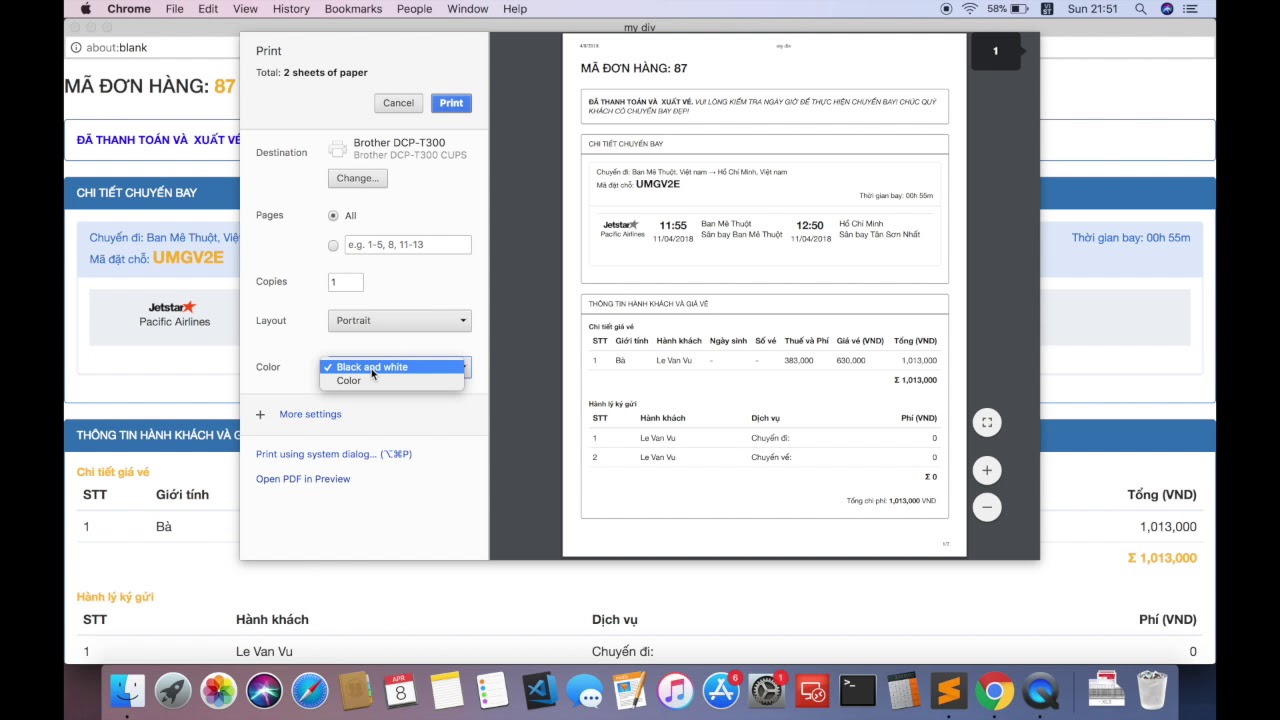Screen dimensions: 1280x720
Task: Open Reminders app in the dock
Action: pos(493,690)
